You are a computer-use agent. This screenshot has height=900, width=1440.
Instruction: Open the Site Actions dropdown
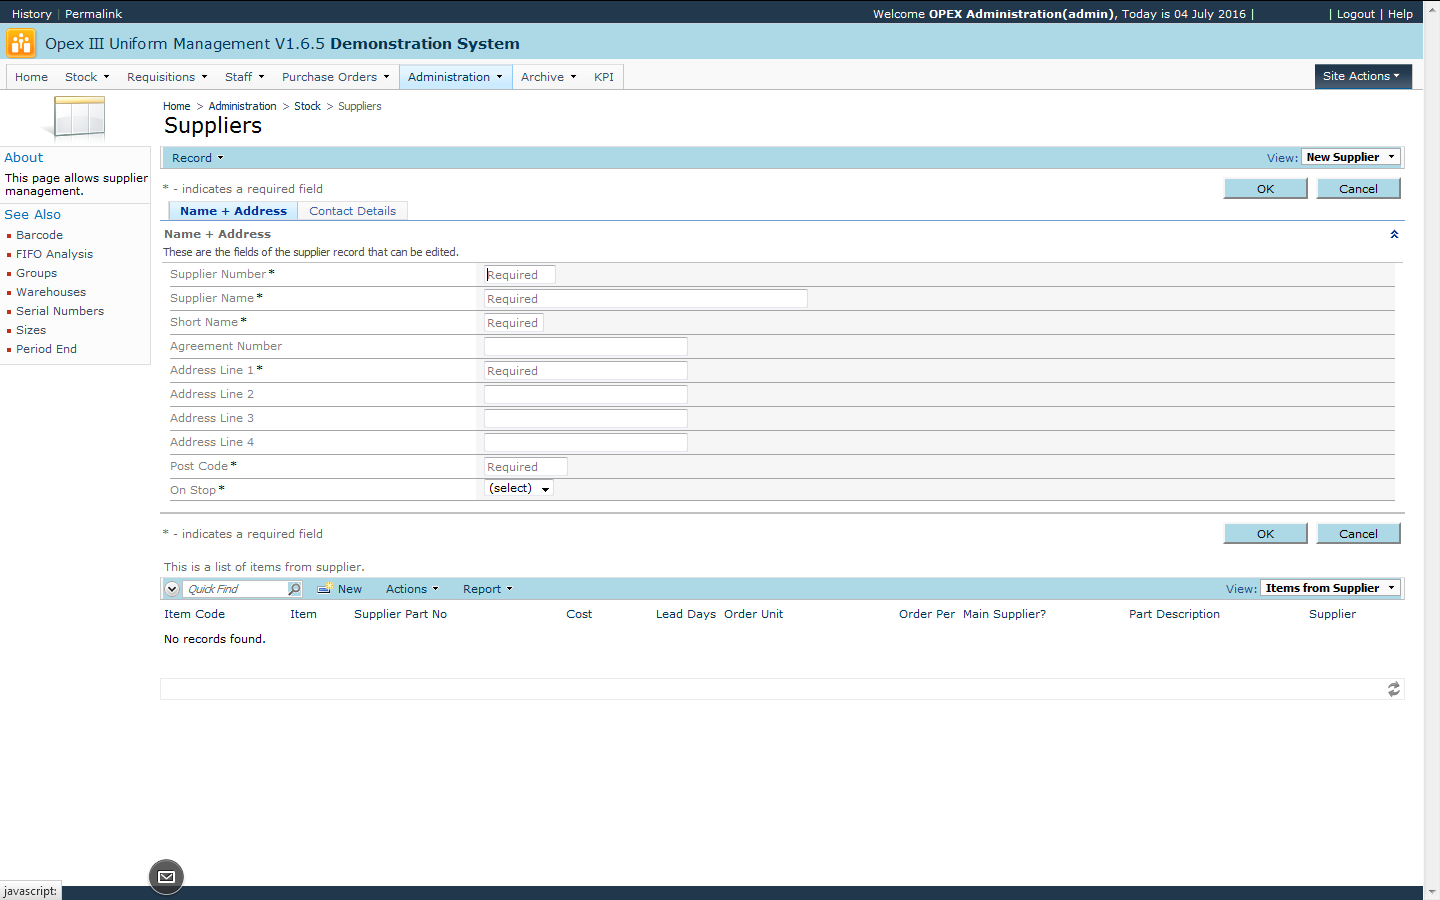[x=1362, y=76]
